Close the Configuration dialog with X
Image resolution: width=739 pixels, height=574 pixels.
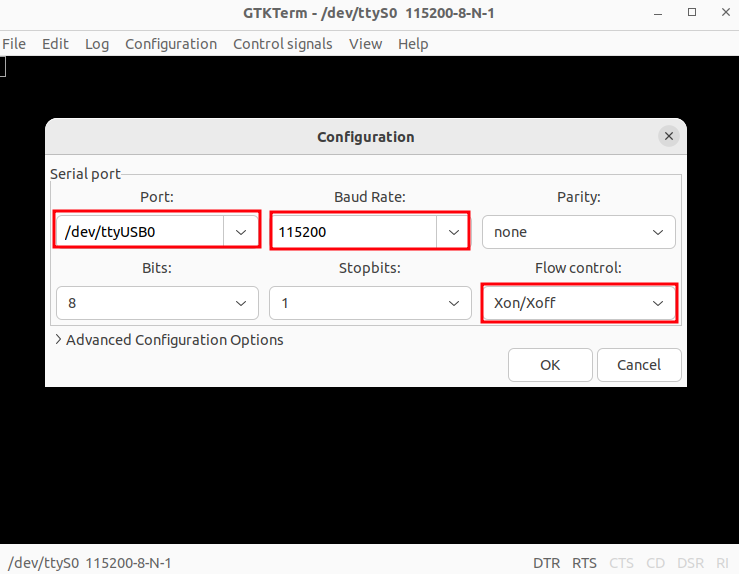pos(668,136)
